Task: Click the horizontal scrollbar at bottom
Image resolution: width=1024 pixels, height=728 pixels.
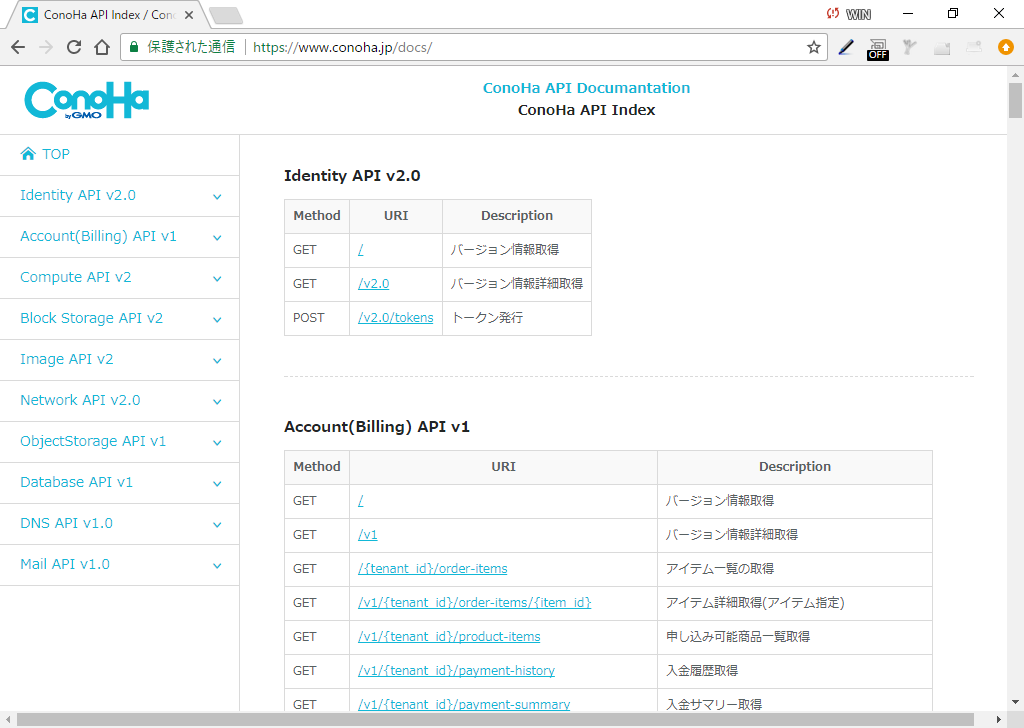Action: (495, 720)
